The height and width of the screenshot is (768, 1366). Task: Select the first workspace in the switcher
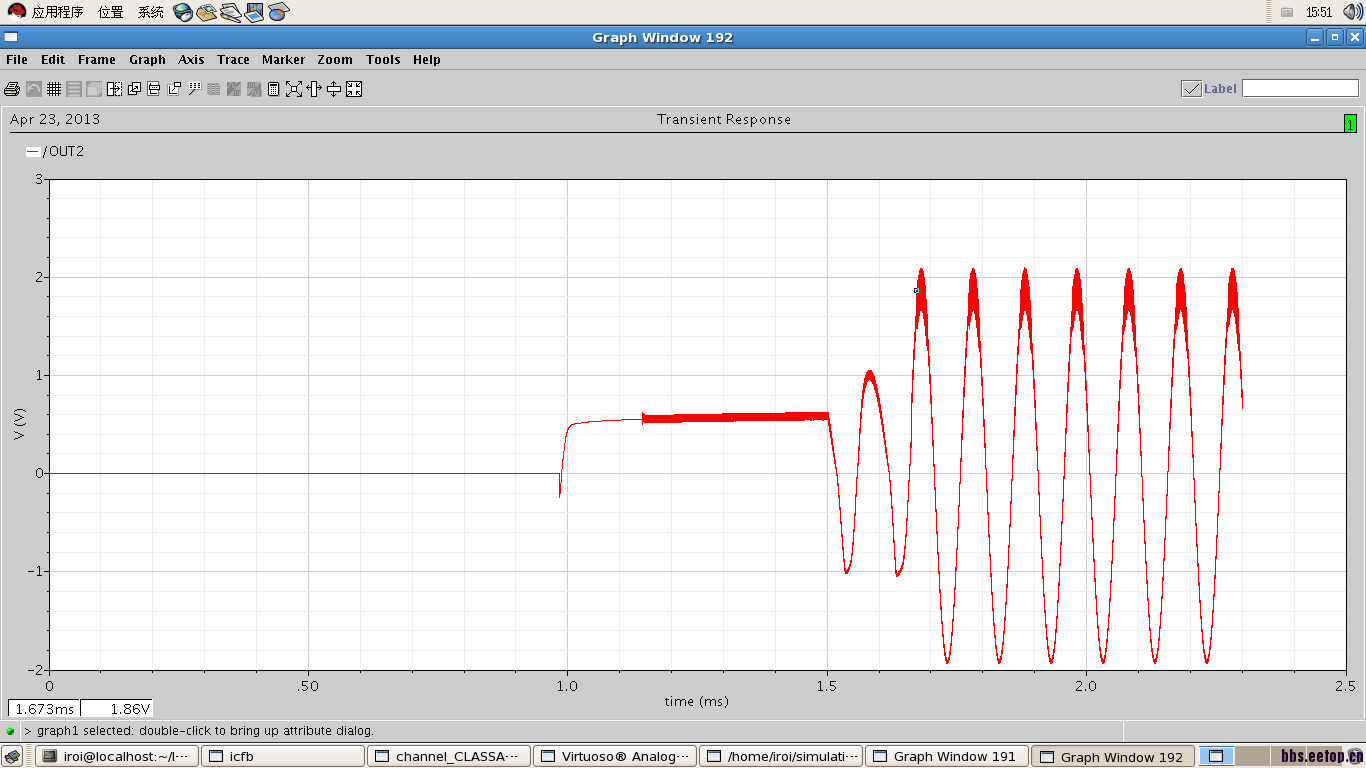1217,756
